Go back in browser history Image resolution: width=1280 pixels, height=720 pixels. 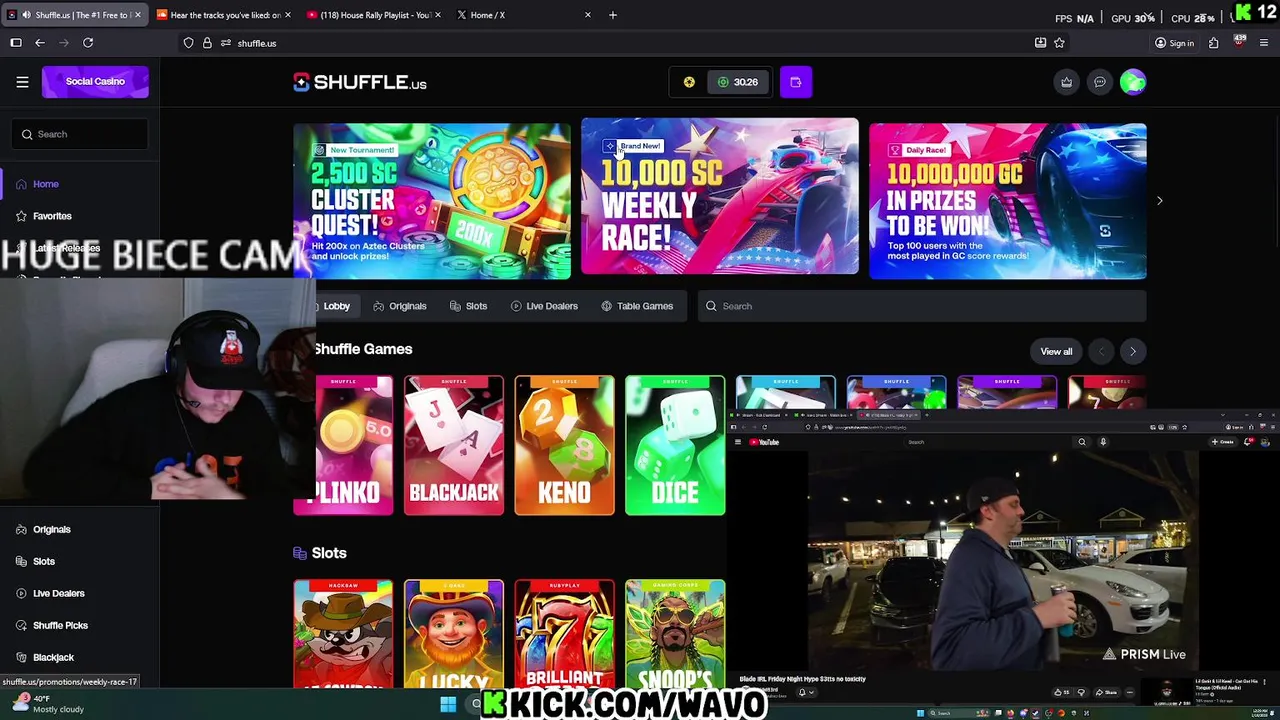40,43
